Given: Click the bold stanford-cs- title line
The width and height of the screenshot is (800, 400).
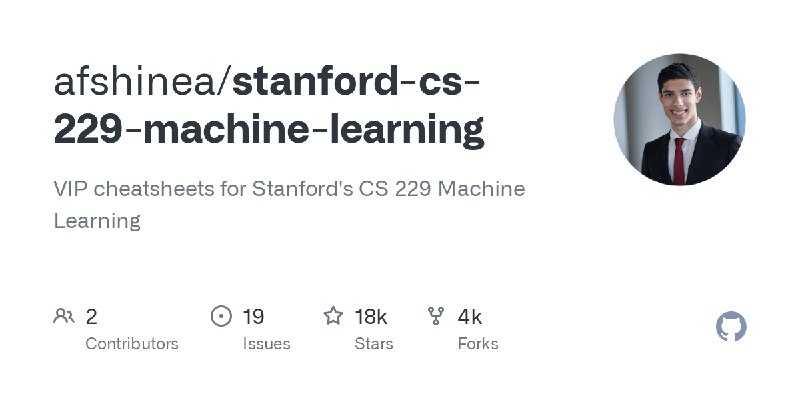Looking at the screenshot, I should coord(356,82).
